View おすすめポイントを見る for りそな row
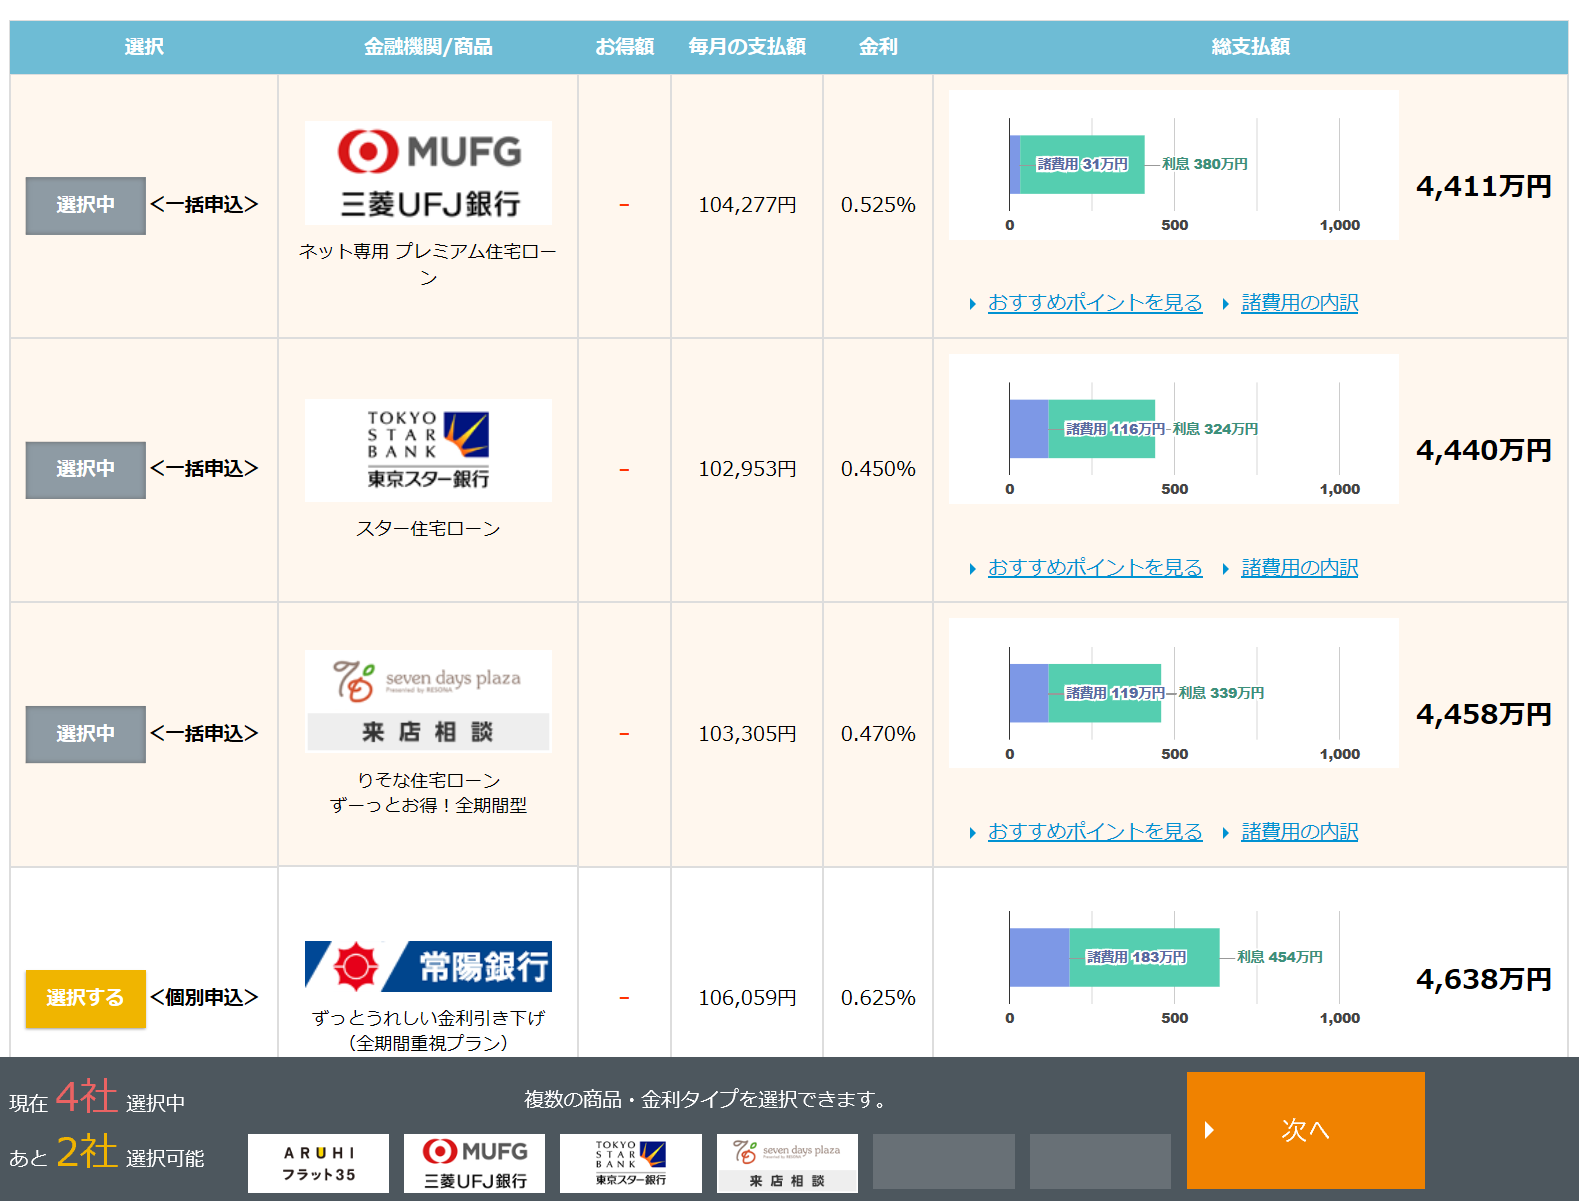Screen dimensions: 1579x1201 pyautogui.click(x=1095, y=831)
